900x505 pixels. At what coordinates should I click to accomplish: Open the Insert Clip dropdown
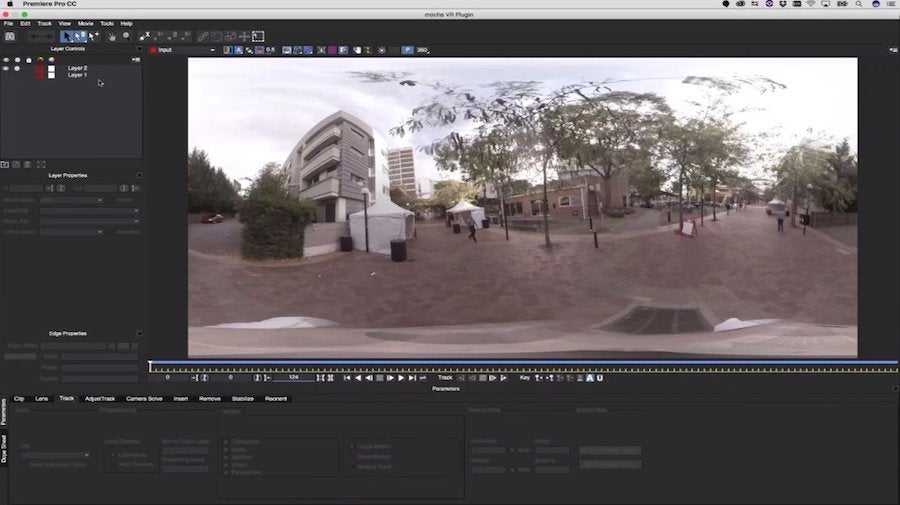90,211
